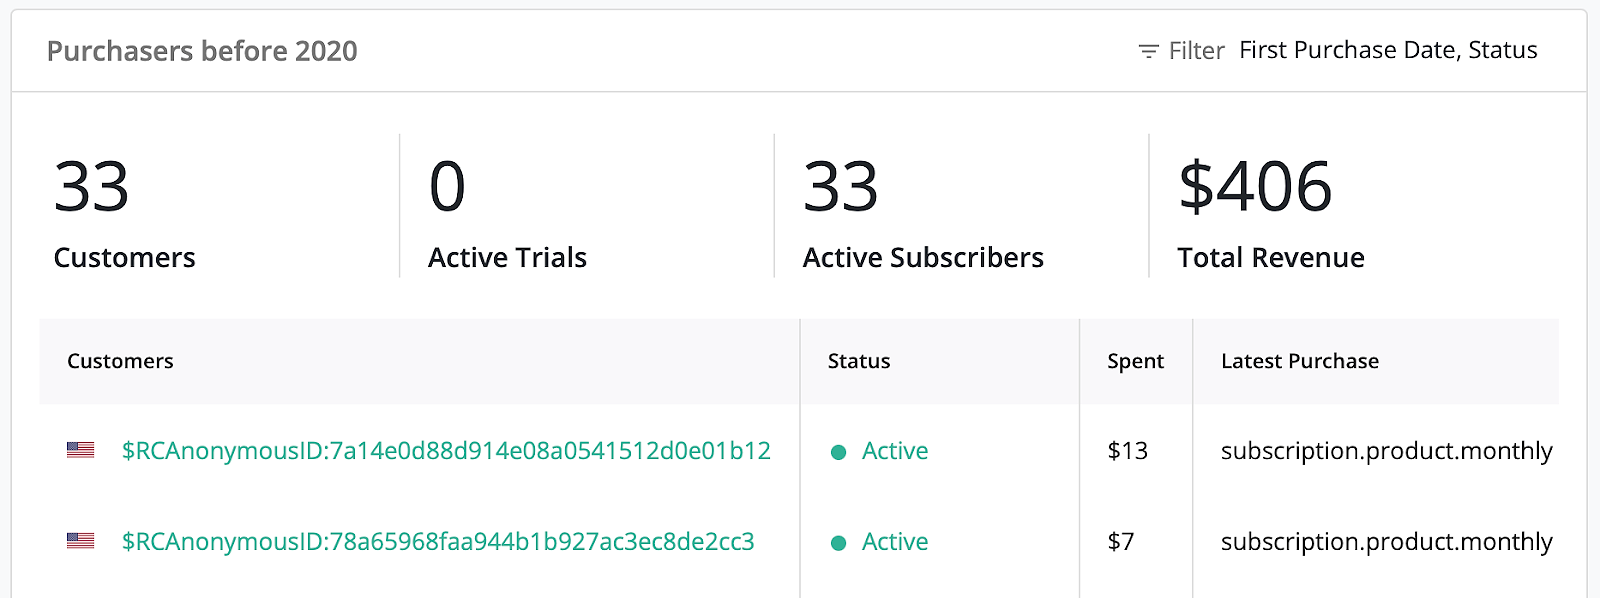This screenshot has height=598, width=1600.
Task: Click the 33 Customers metric
Action: [124, 213]
